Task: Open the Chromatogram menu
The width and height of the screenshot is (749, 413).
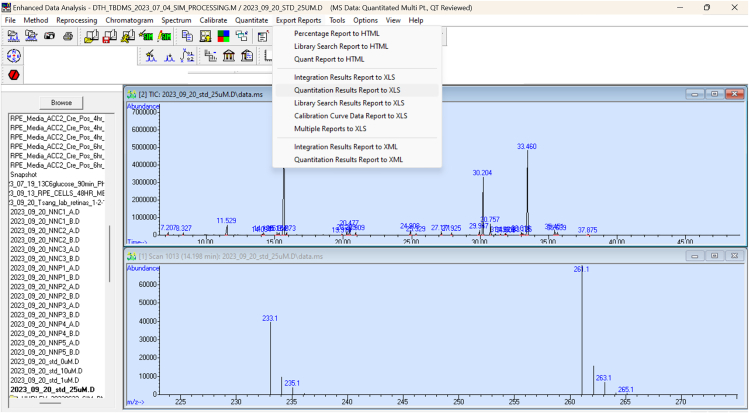Action: 129,20
